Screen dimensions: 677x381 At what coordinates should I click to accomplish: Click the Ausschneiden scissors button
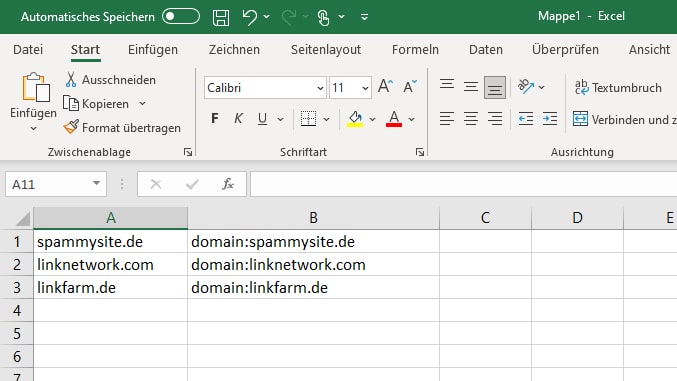pyautogui.click(x=111, y=80)
